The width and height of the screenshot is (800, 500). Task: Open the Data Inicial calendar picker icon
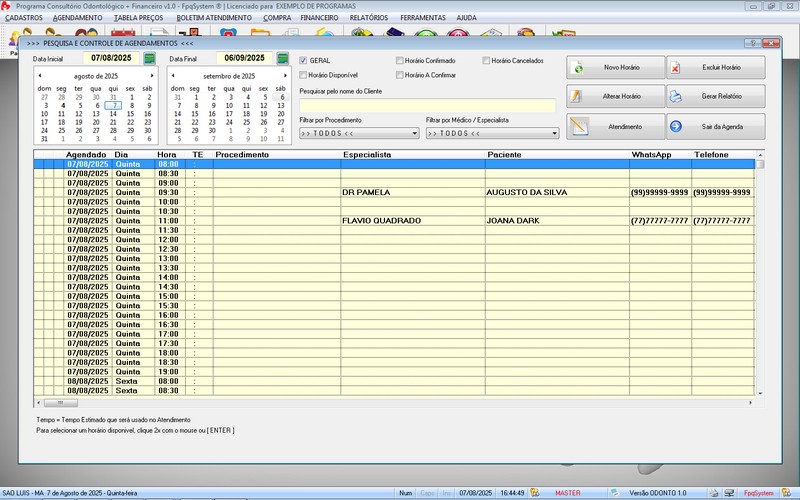coord(150,59)
